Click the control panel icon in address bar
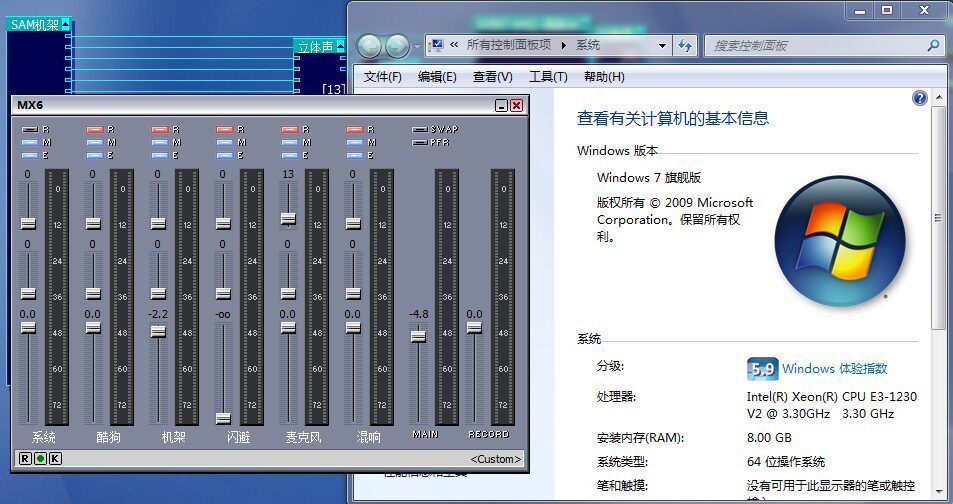 point(436,46)
